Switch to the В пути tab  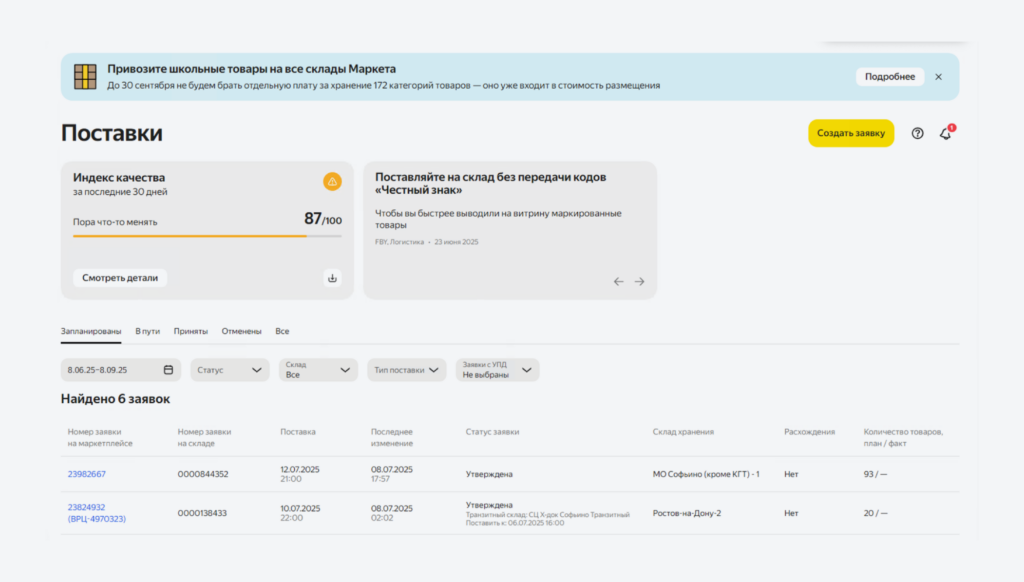click(147, 331)
